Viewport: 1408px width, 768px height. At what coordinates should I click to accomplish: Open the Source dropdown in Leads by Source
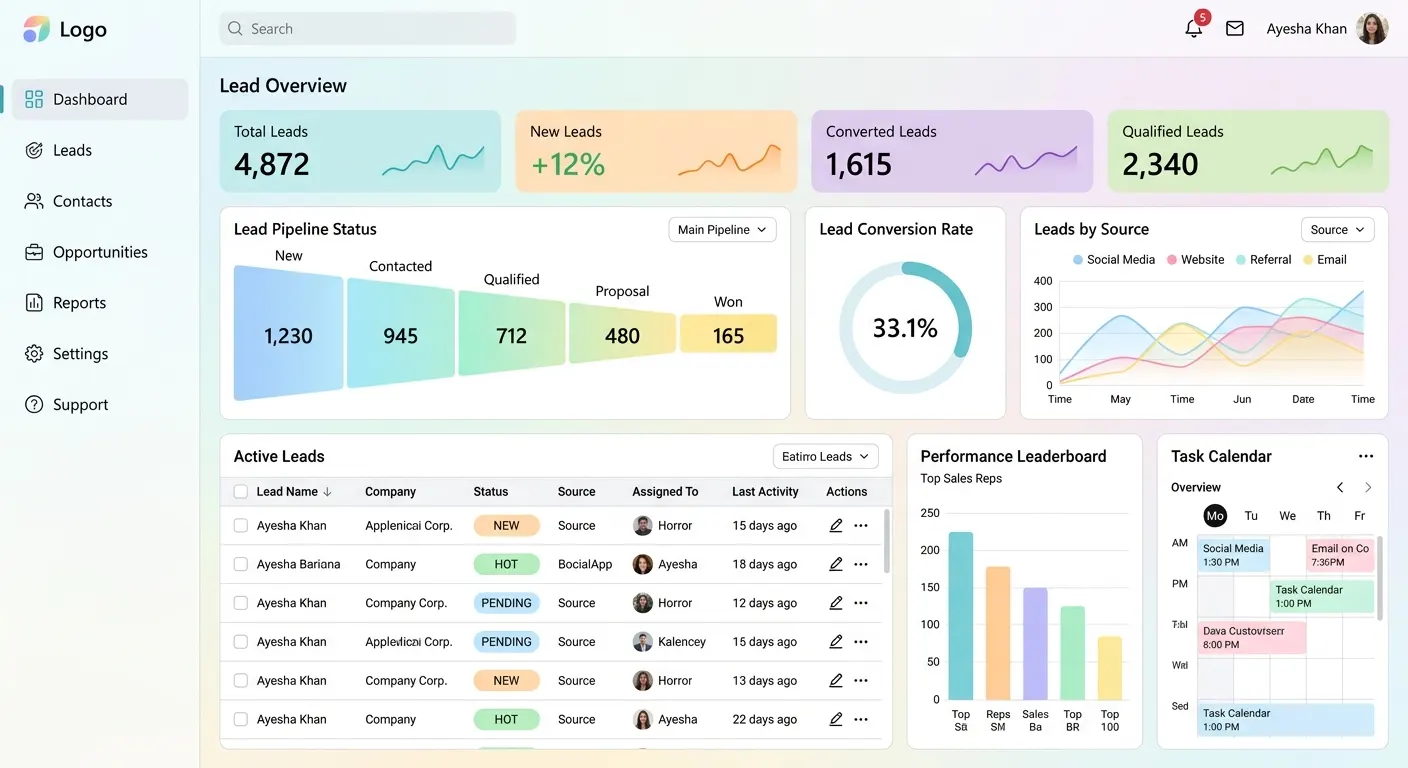[x=1337, y=229]
